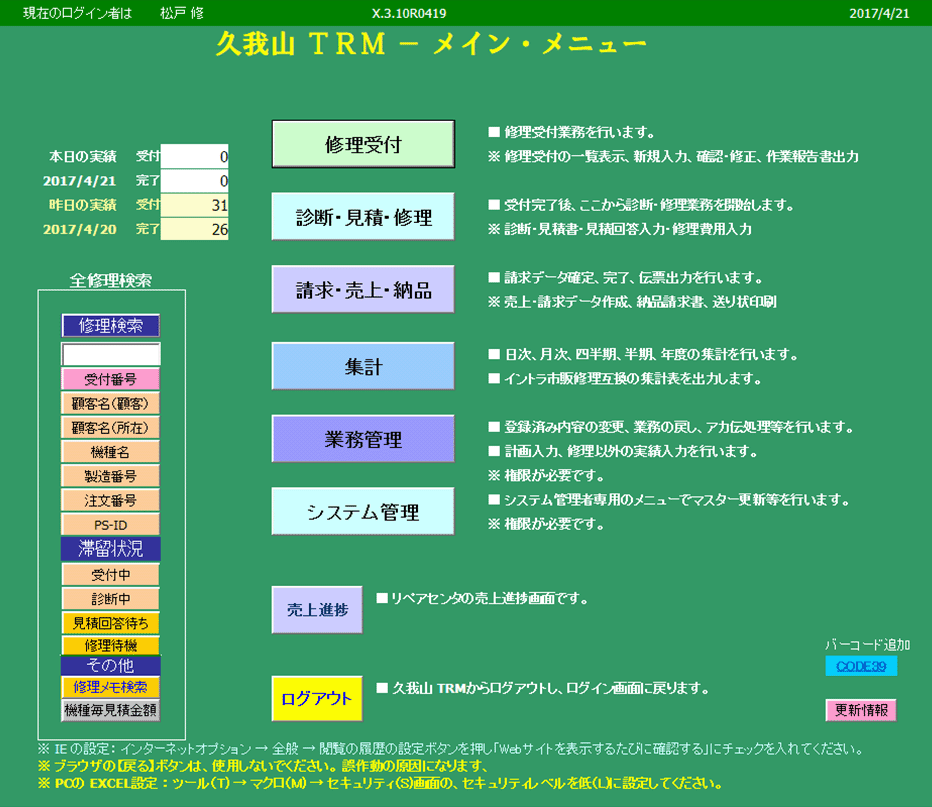Search by 機種名

(x=111, y=452)
